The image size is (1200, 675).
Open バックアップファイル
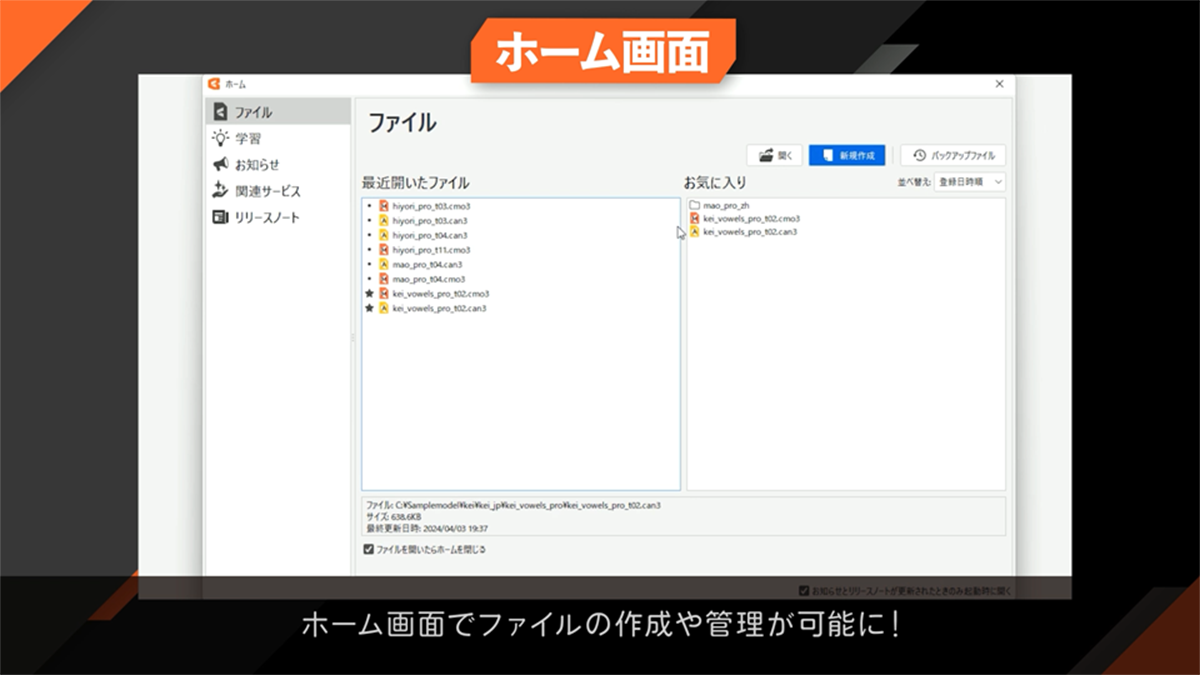[953, 155]
